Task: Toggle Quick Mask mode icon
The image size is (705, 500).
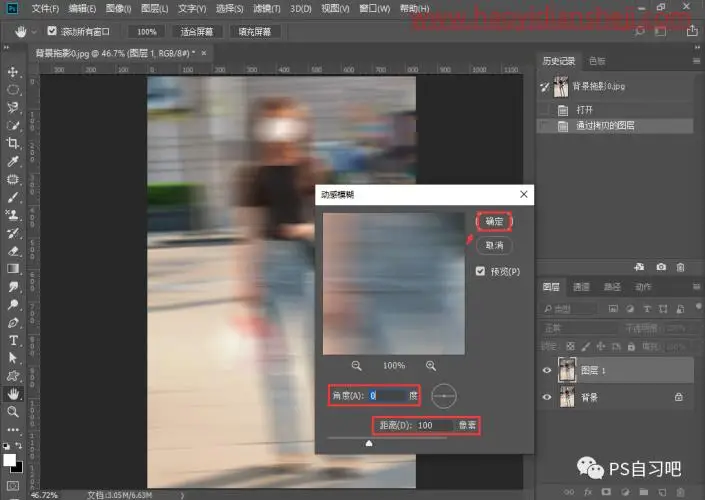Action: coord(13,486)
